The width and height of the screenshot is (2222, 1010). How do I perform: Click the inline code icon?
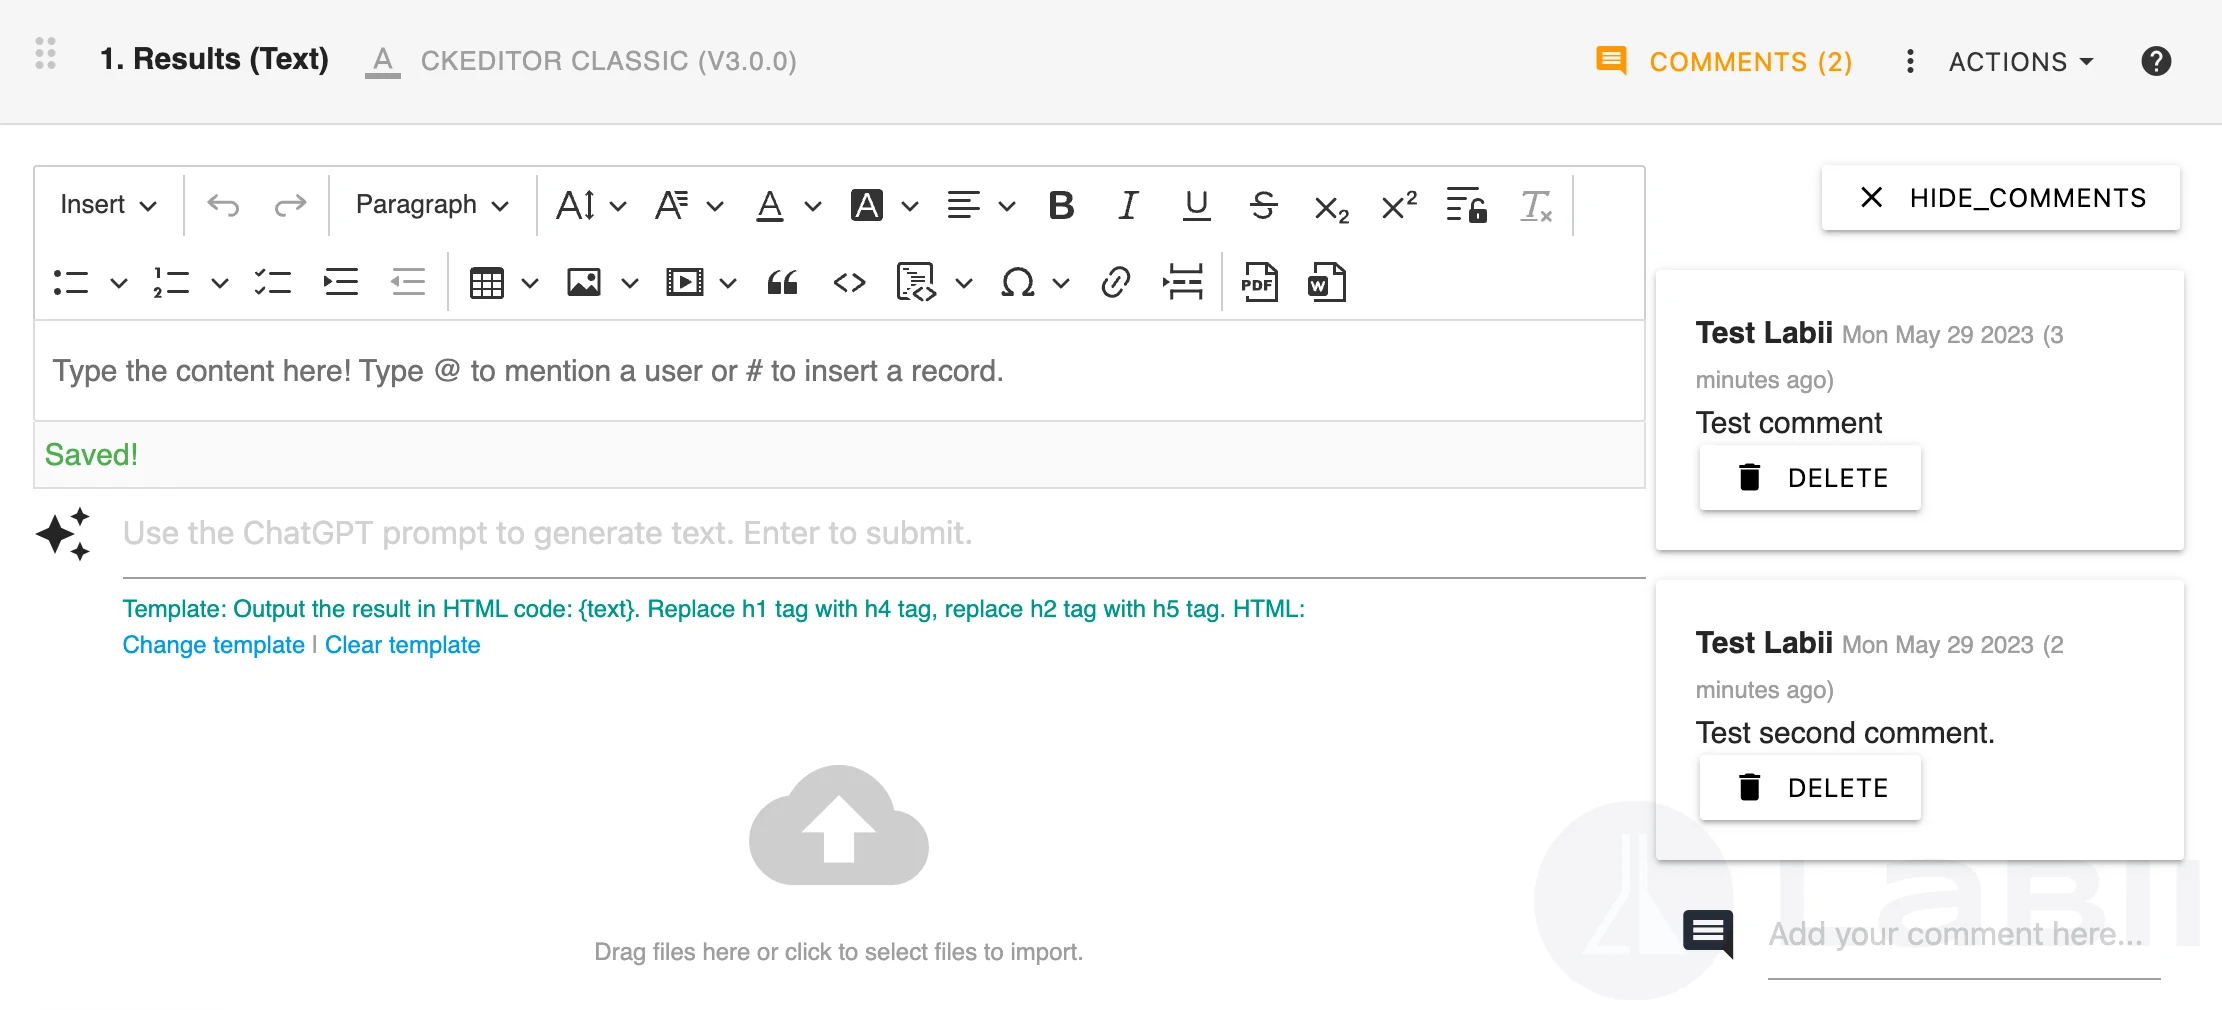849,283
